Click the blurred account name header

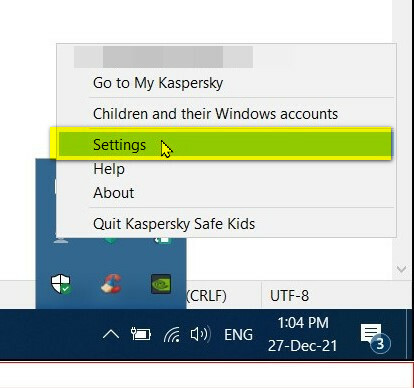coord(163,57)
